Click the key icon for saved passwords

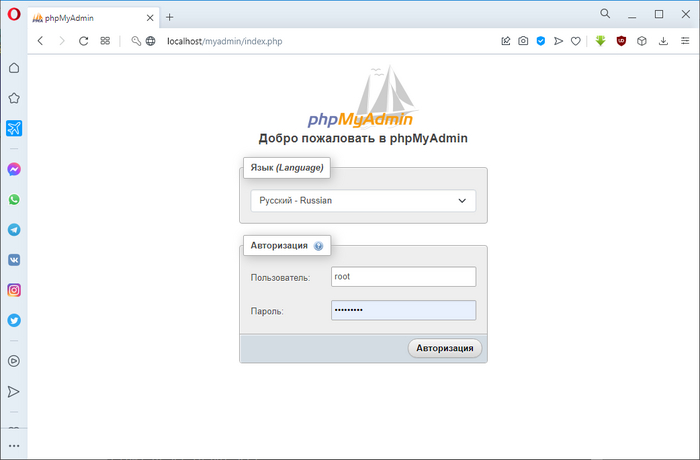pos(136,41)
